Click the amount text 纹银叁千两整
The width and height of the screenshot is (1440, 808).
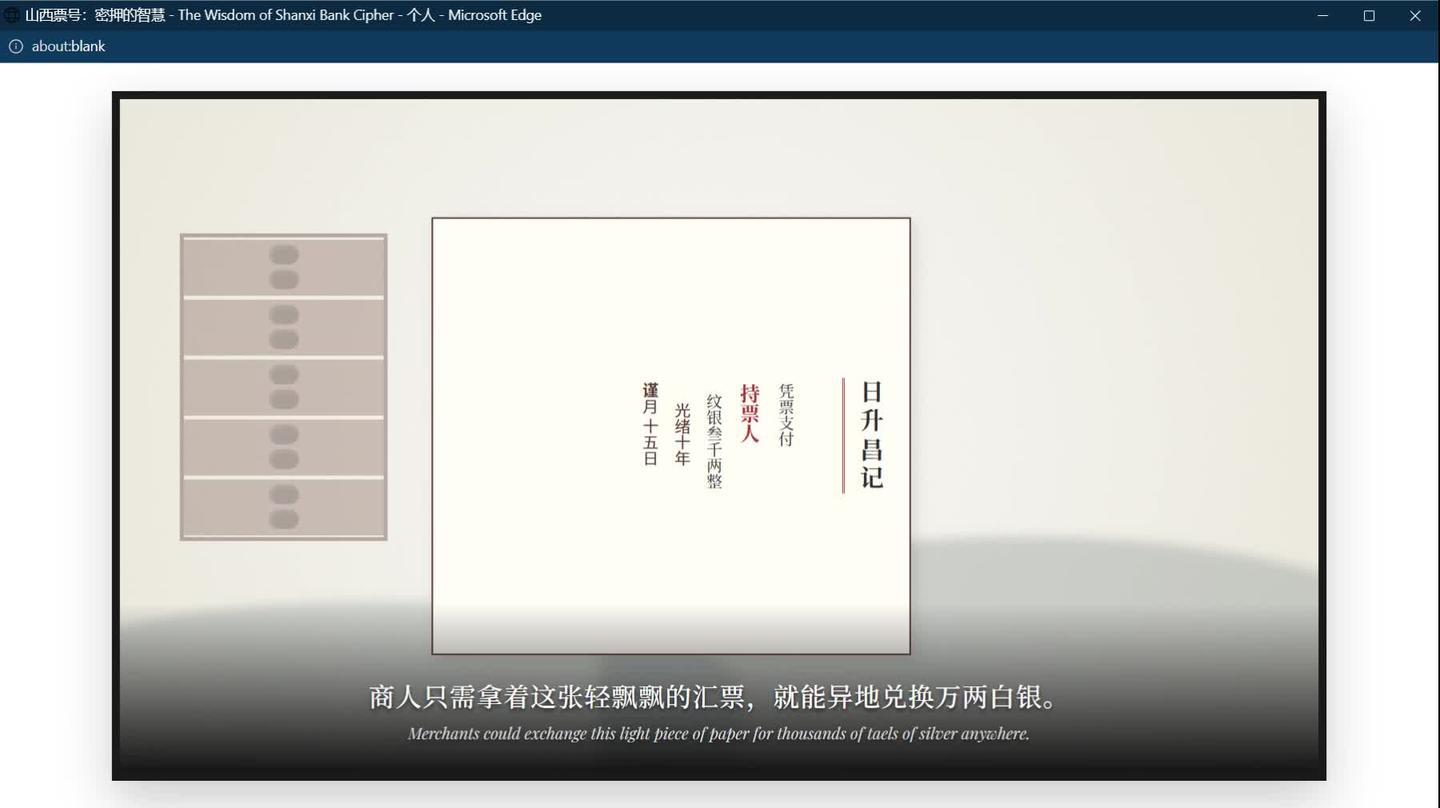(714, 441)
